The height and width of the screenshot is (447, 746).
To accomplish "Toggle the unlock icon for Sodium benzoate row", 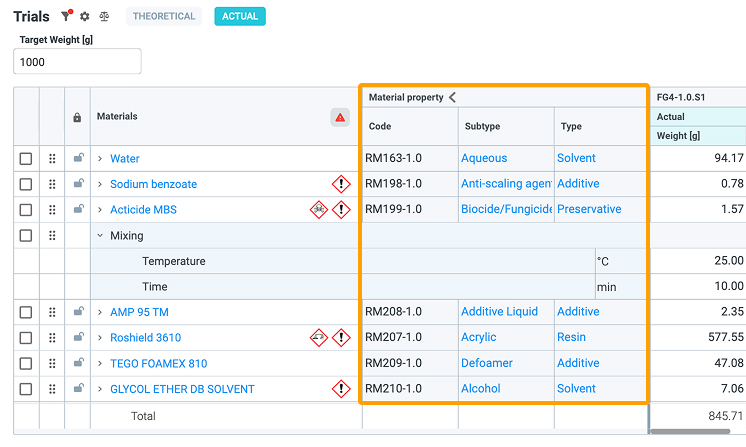I will tap(79, 183).
